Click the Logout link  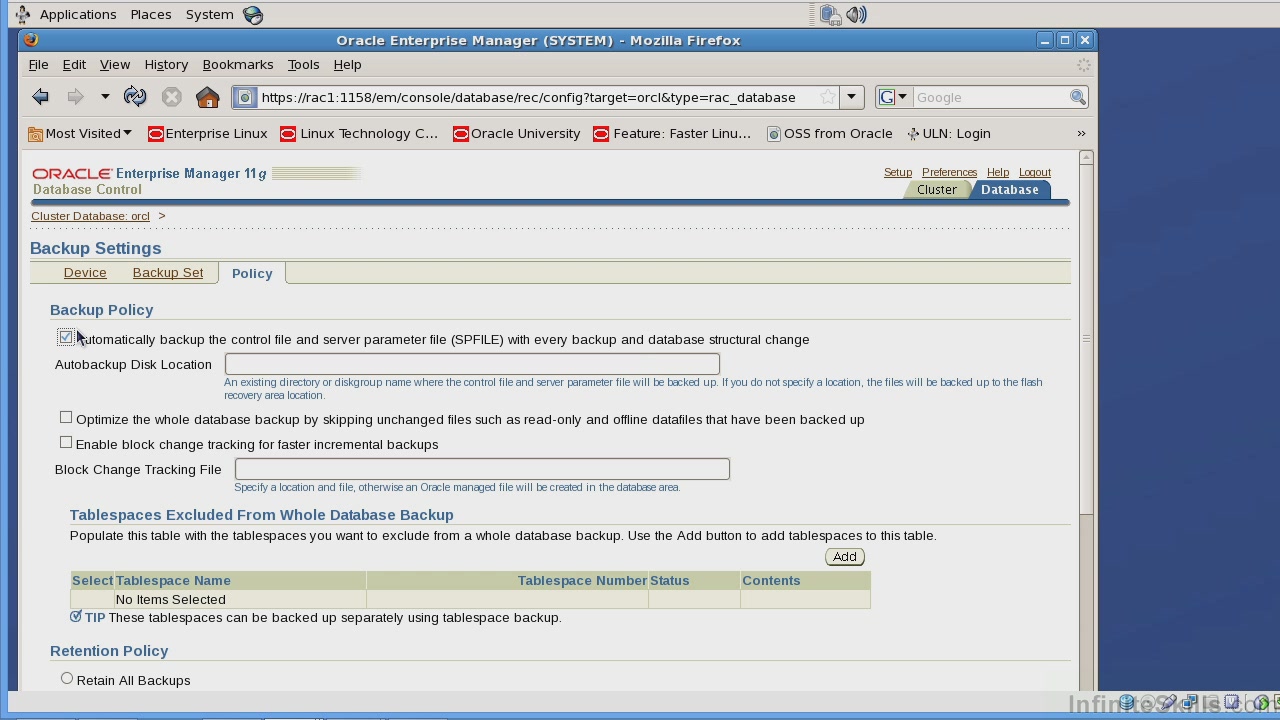point(1035,172)
